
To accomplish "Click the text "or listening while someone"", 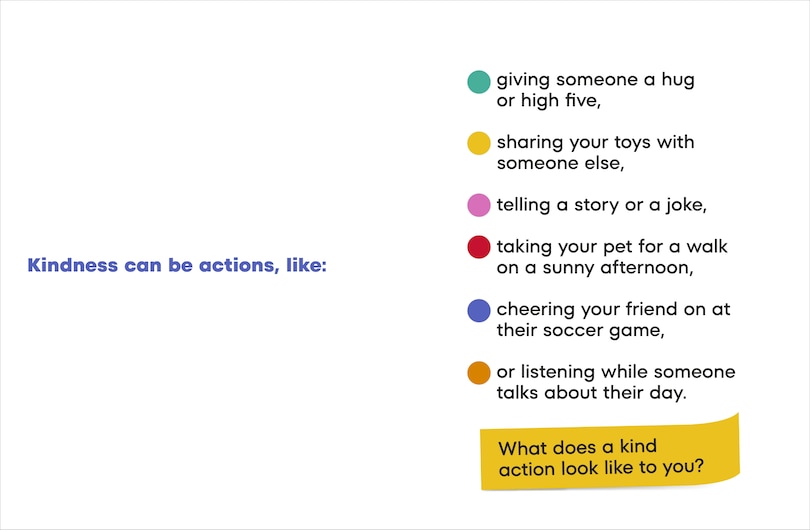I will (x=615, y=372).
